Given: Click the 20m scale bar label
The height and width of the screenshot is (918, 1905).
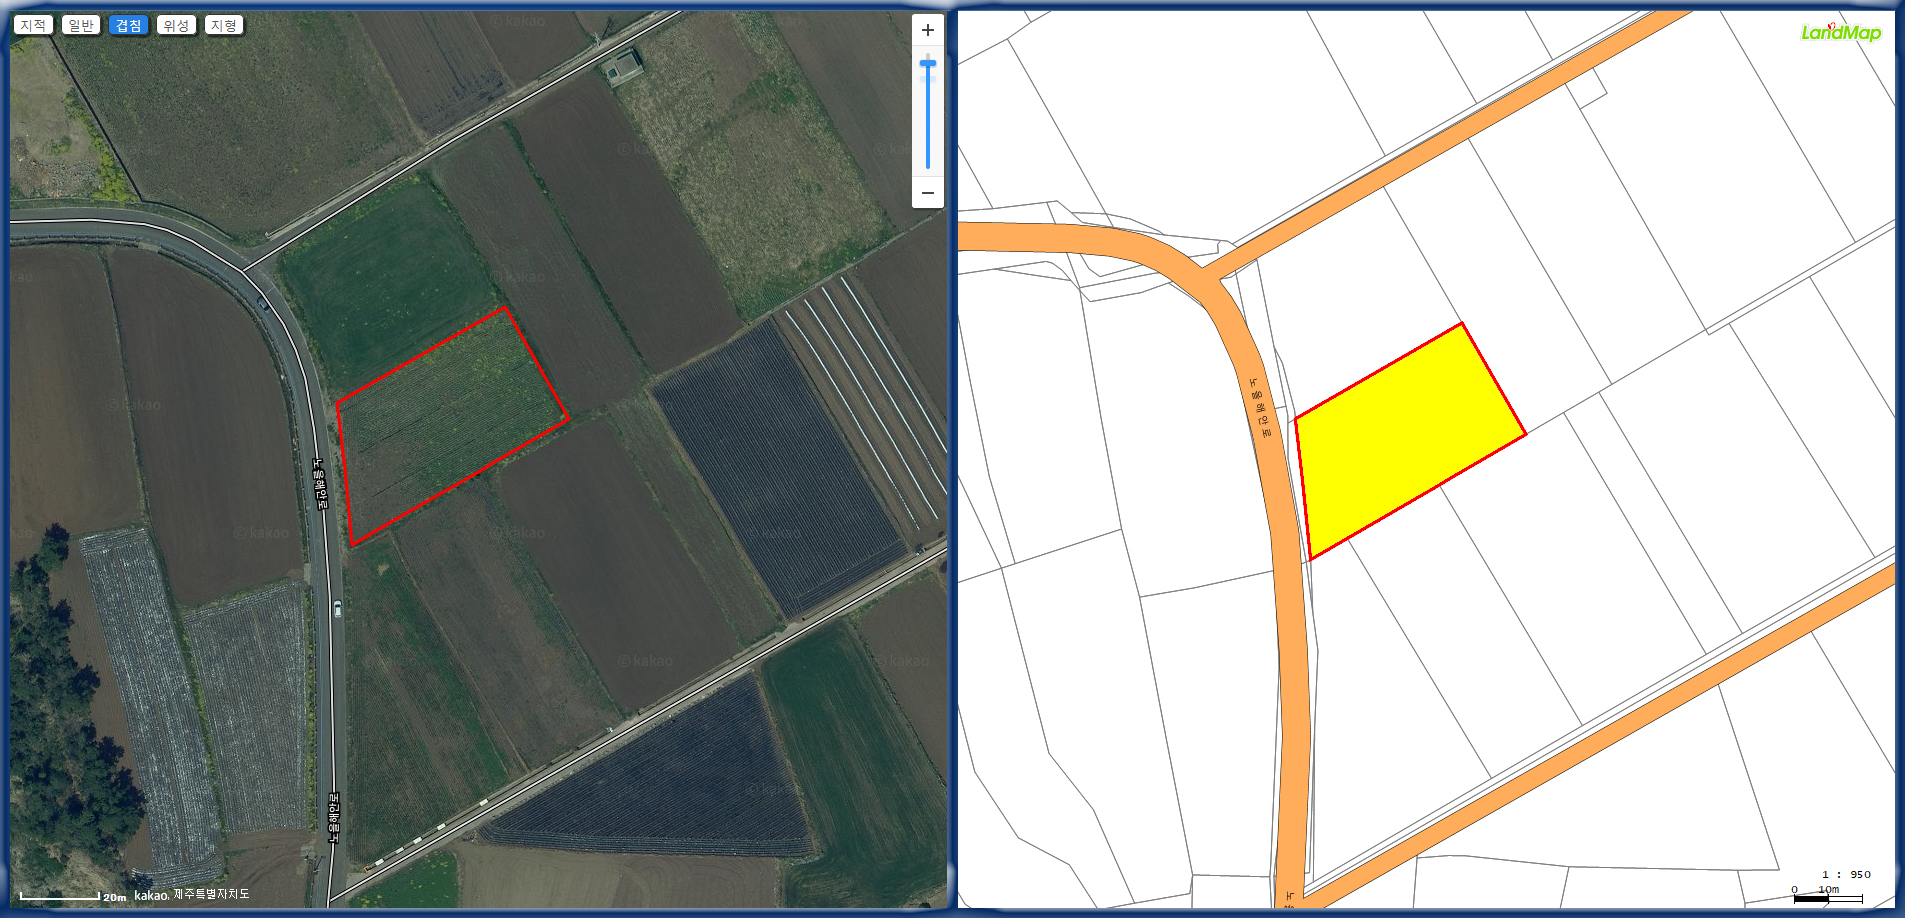Looking at the screenshot, I should click(114, 897).
